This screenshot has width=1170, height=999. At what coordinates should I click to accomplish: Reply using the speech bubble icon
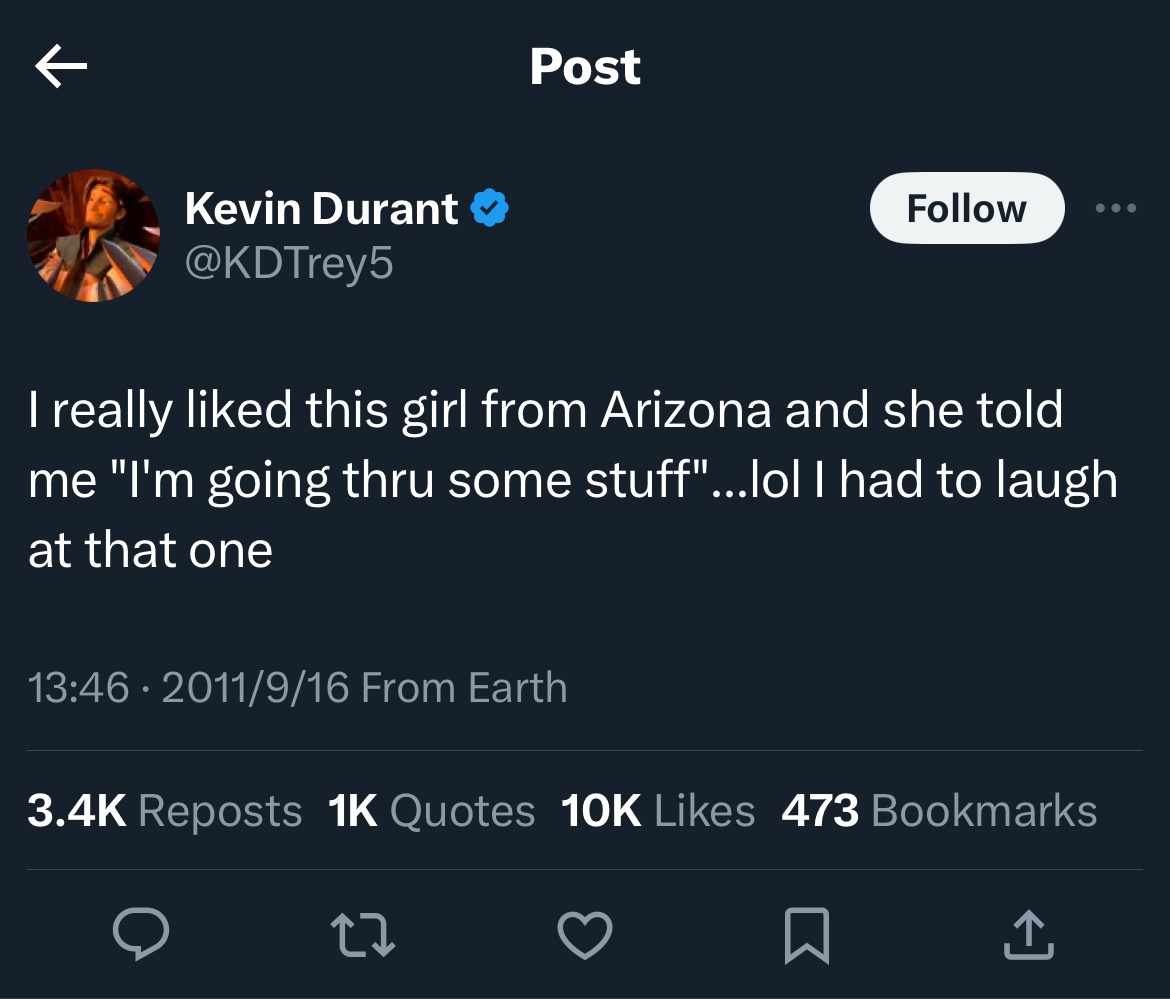[141, 933]
